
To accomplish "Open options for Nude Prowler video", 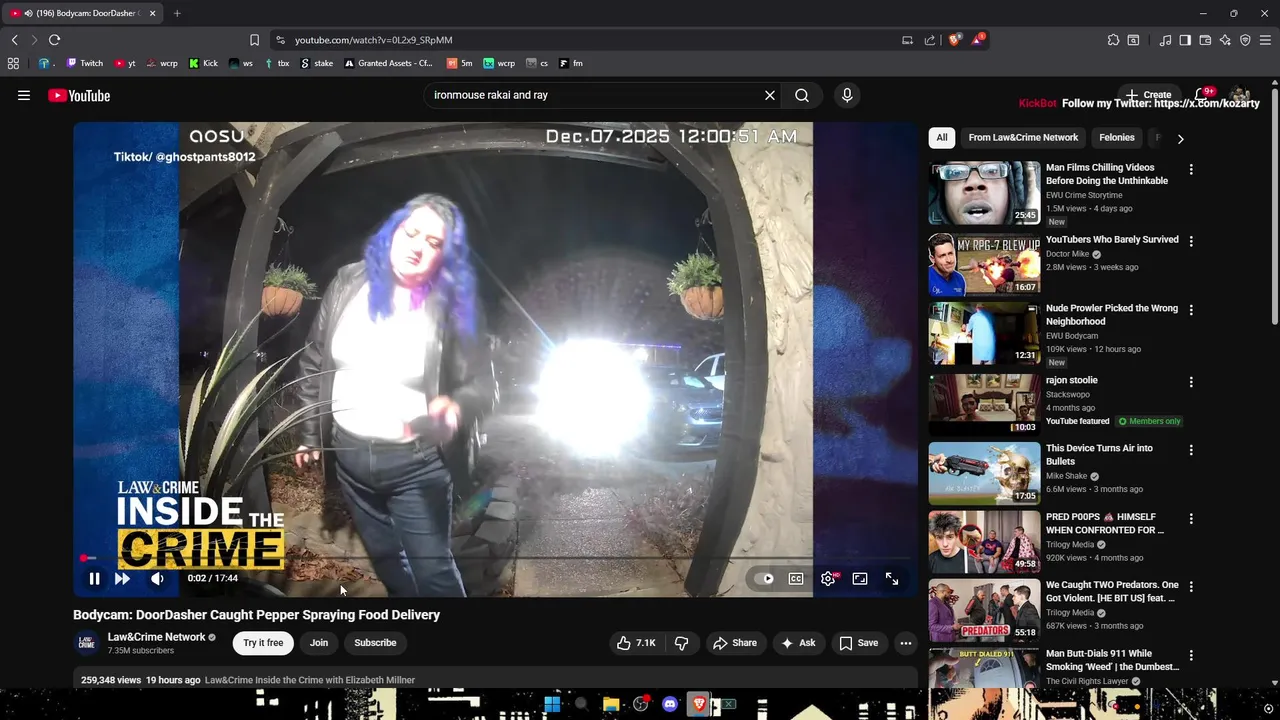I will tap(1190, 310).
